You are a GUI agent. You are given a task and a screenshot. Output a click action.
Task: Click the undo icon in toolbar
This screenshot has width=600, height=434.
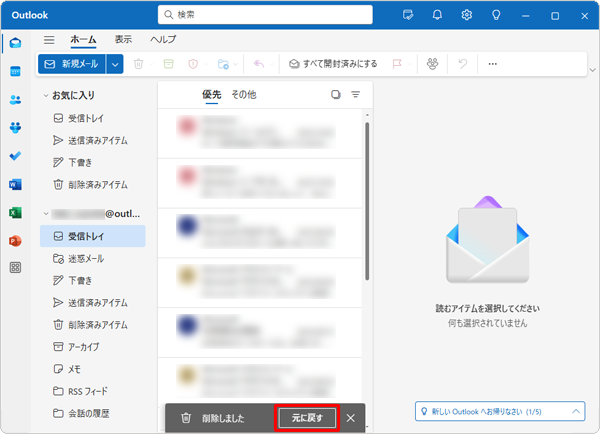coord(463,64)
